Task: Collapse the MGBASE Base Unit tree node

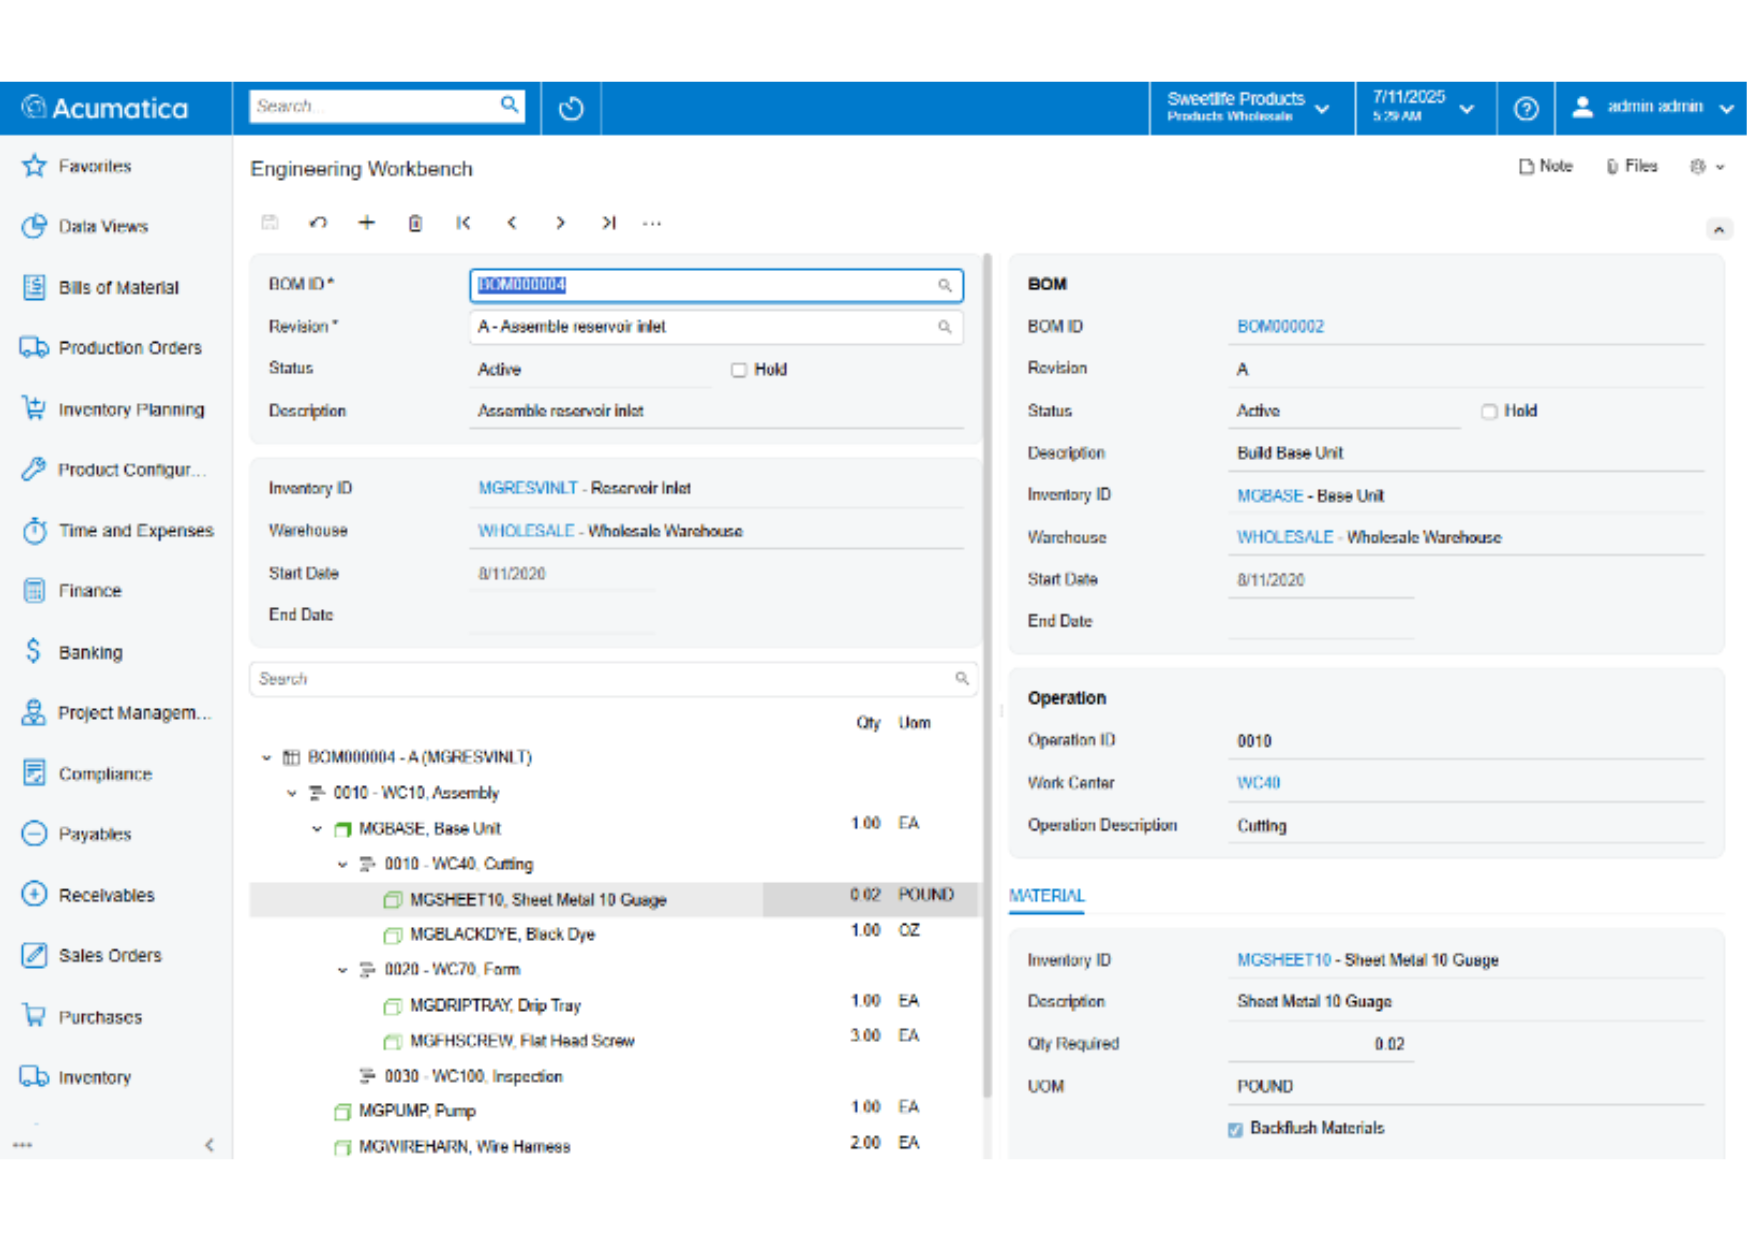Action: pyautogui.click(x=317, y=829)
